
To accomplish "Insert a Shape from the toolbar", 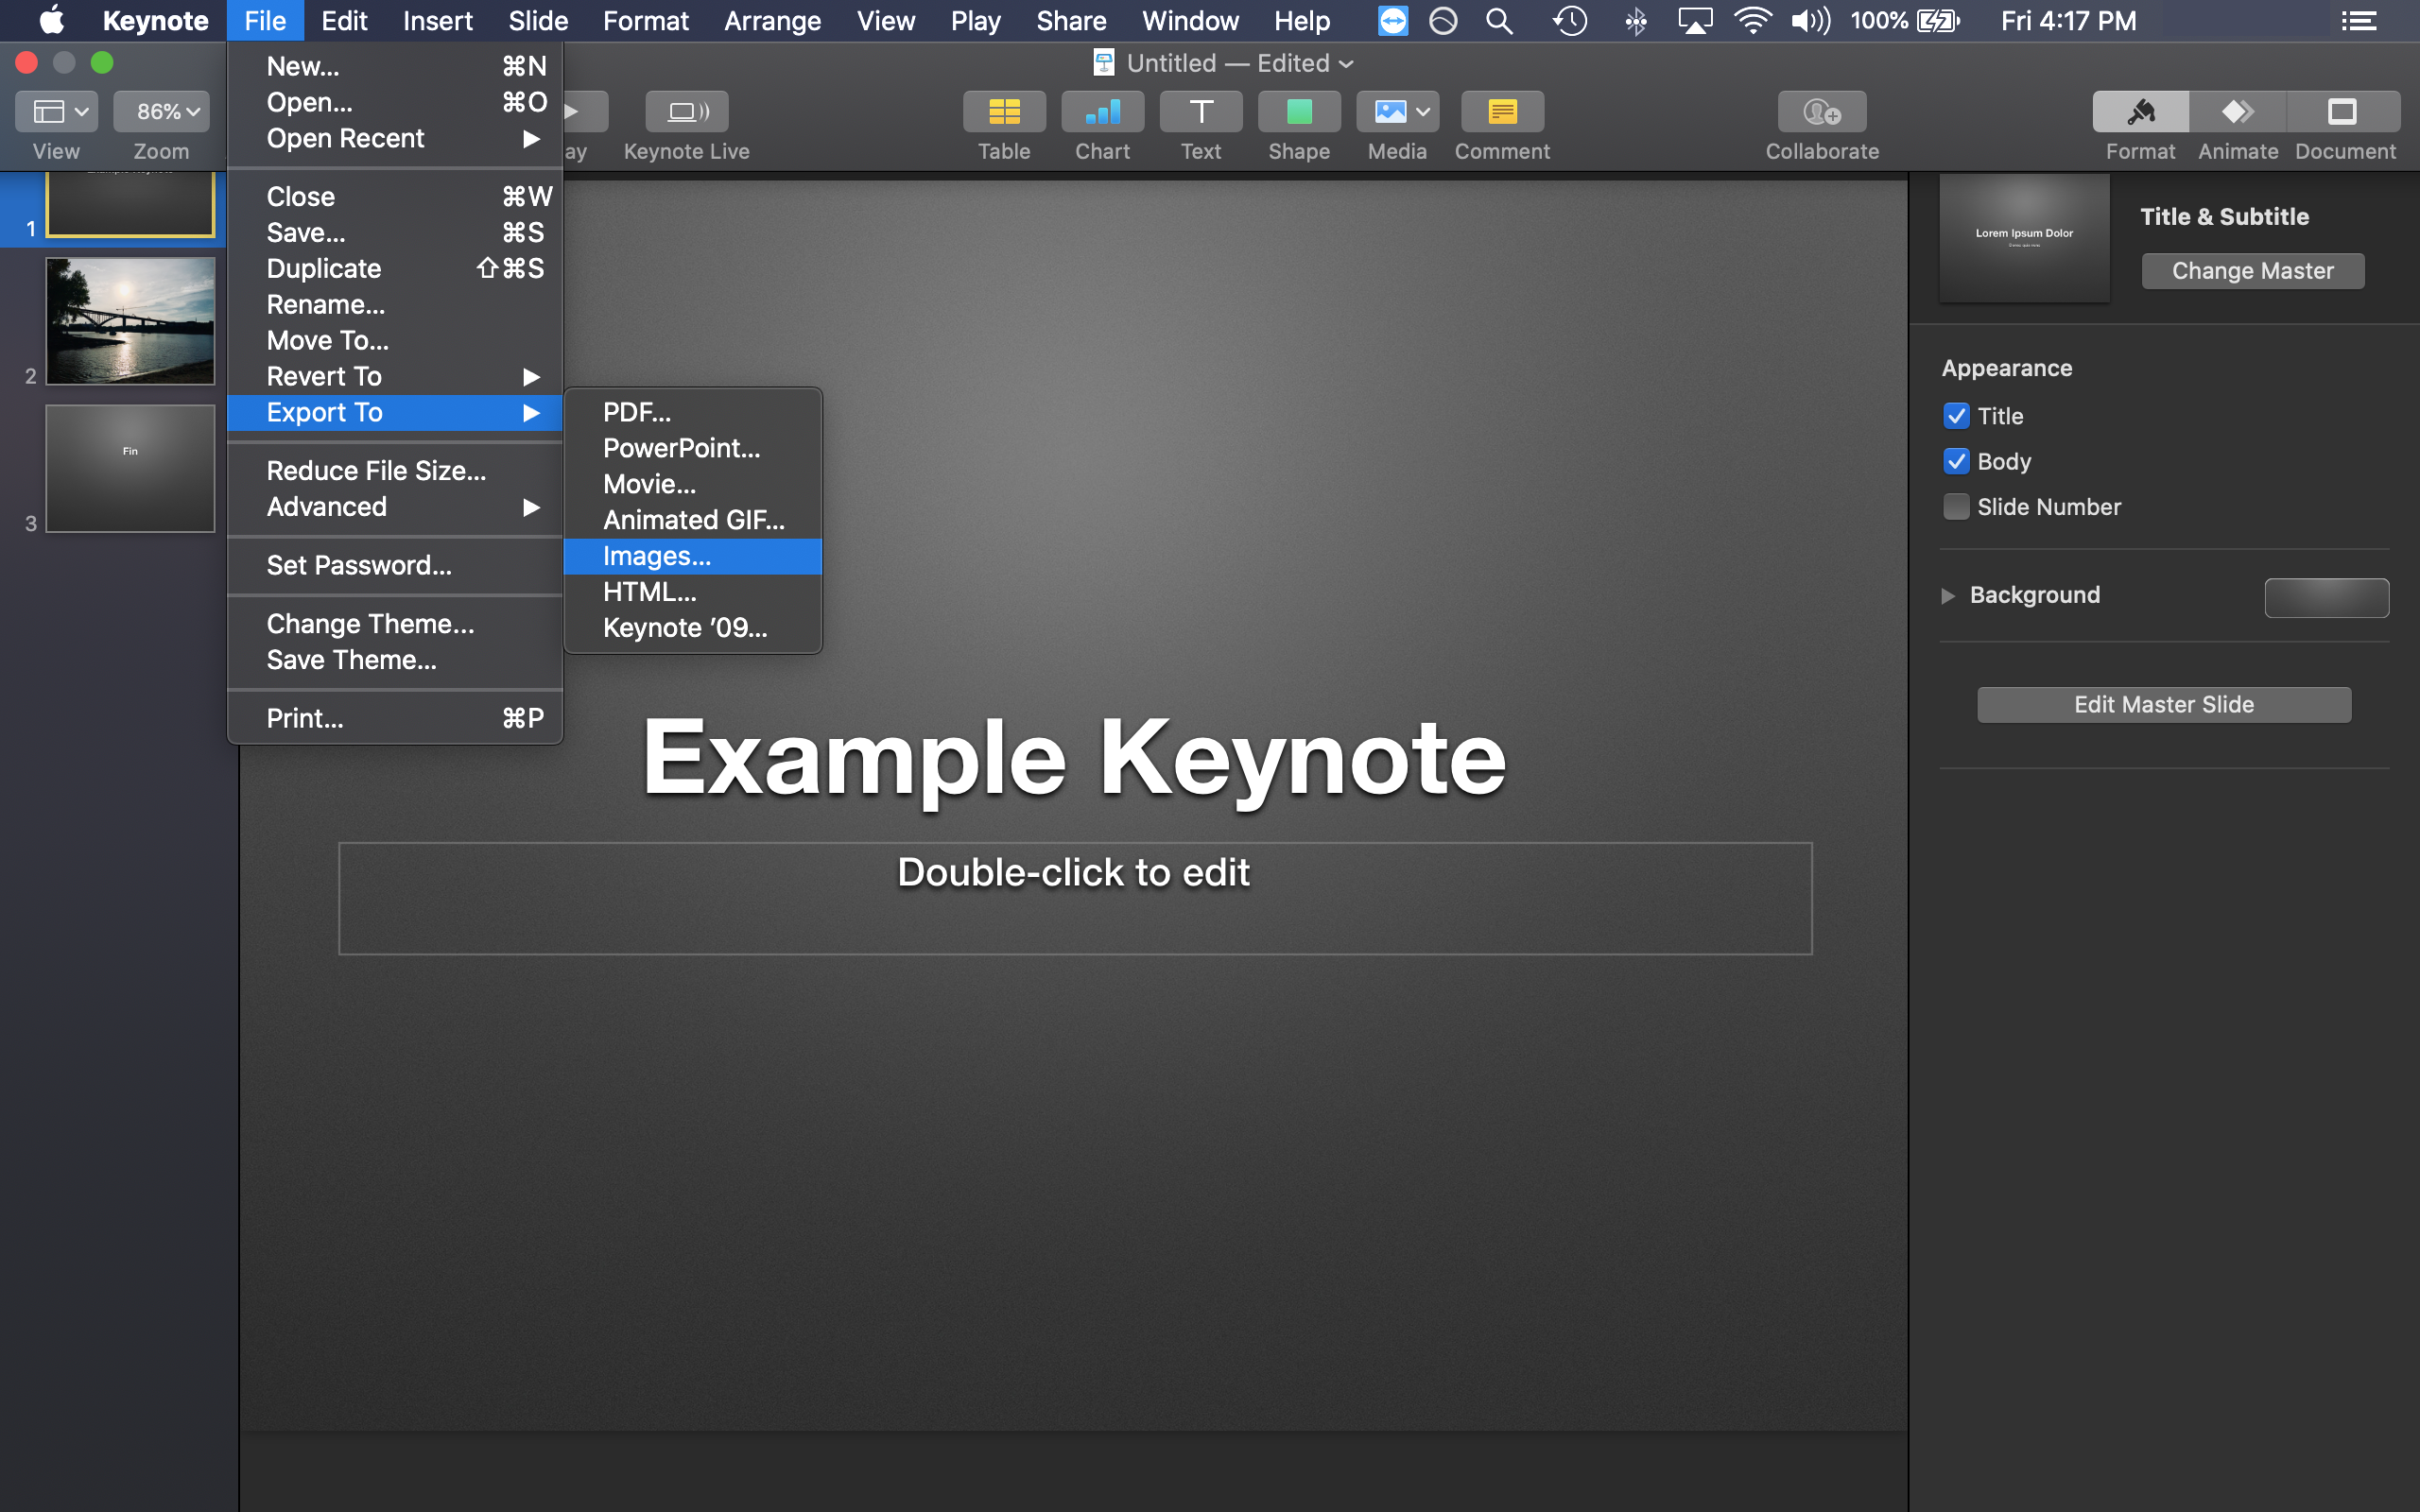I will [1299, 111].
